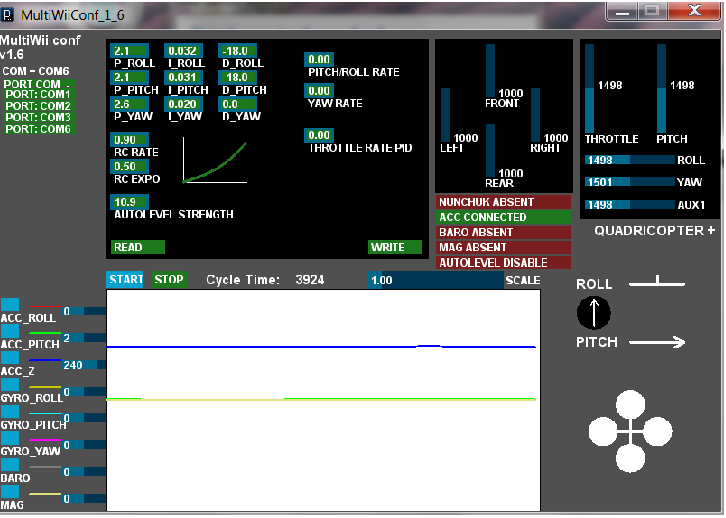Click the COM = COM6 label
The image size is (726, 518).
point(36,71)
